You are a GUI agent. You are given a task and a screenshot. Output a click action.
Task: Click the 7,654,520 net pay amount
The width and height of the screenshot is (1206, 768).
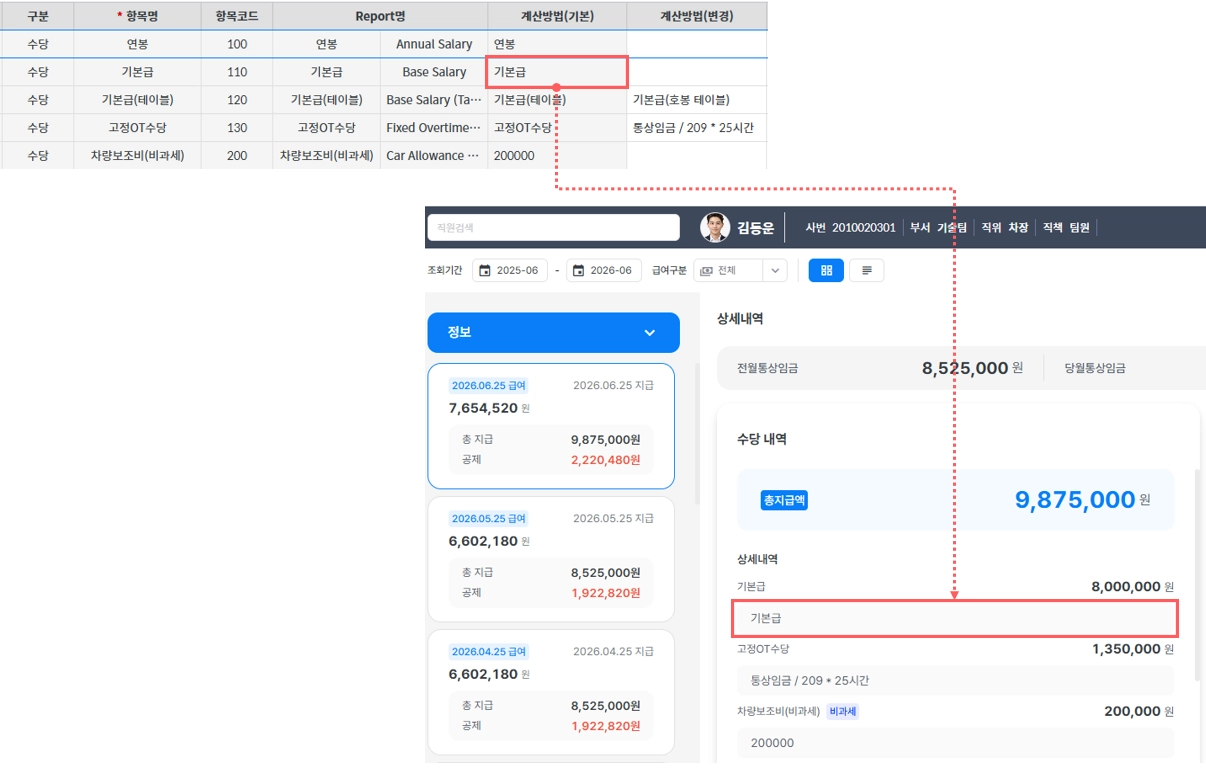[483, 408]
